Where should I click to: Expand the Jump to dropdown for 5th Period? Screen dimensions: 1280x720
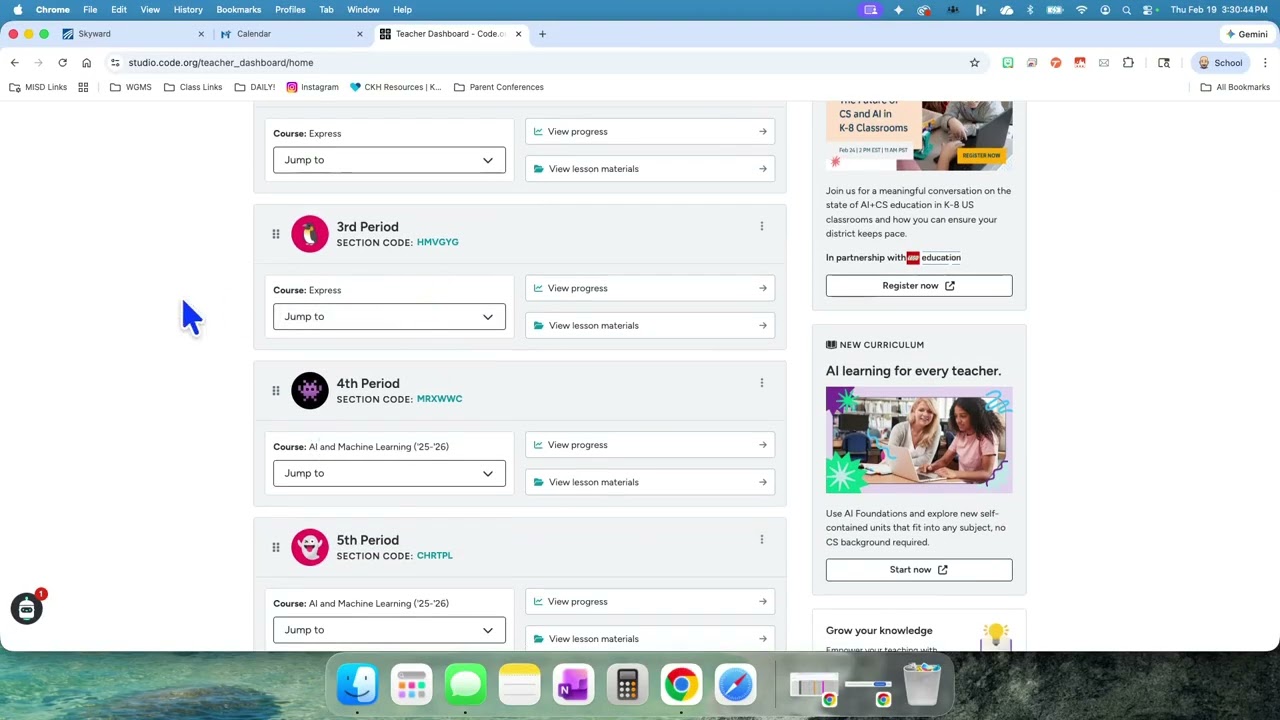389,630
